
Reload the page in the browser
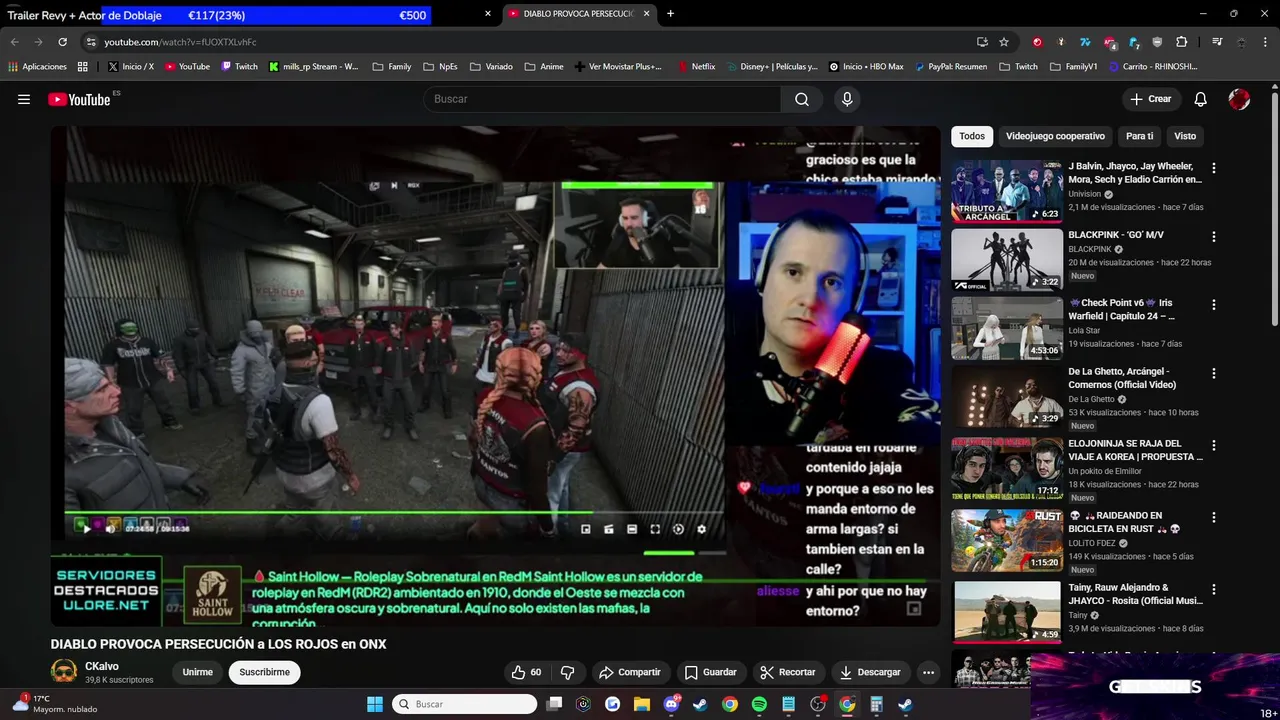click(x=62, y=42)
